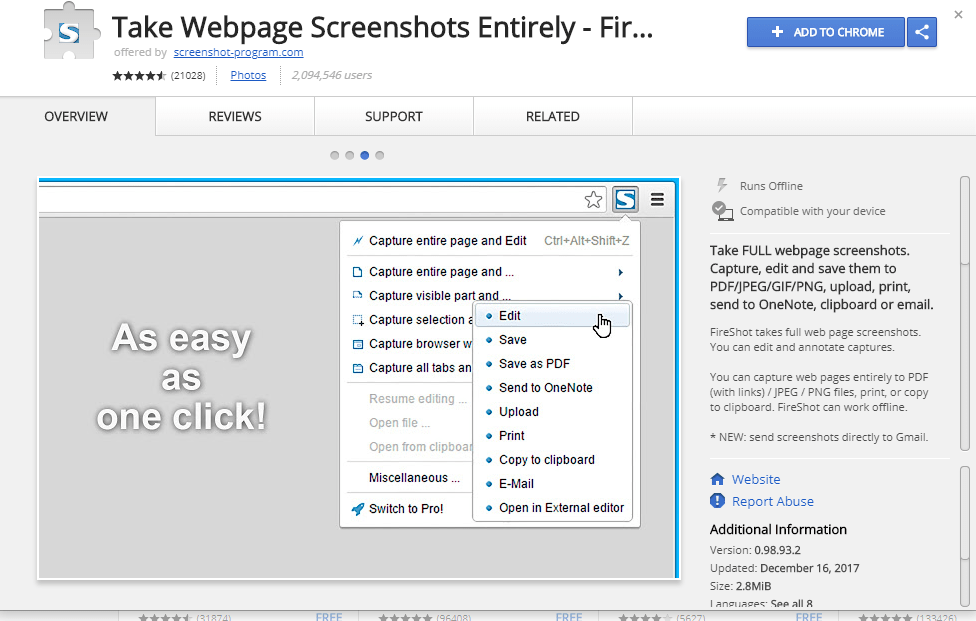Click the FireShot S toolbar icon
The image size is (976, 621).
[626, 200]
